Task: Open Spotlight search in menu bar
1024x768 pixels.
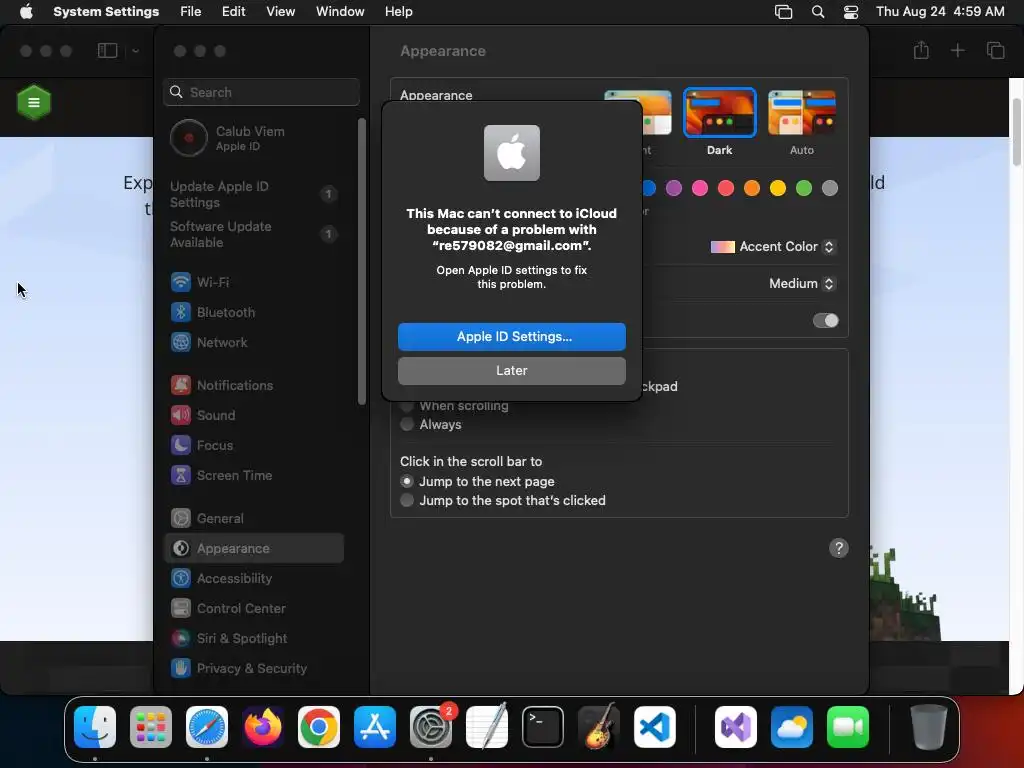Action: click(x=818, y=12)
